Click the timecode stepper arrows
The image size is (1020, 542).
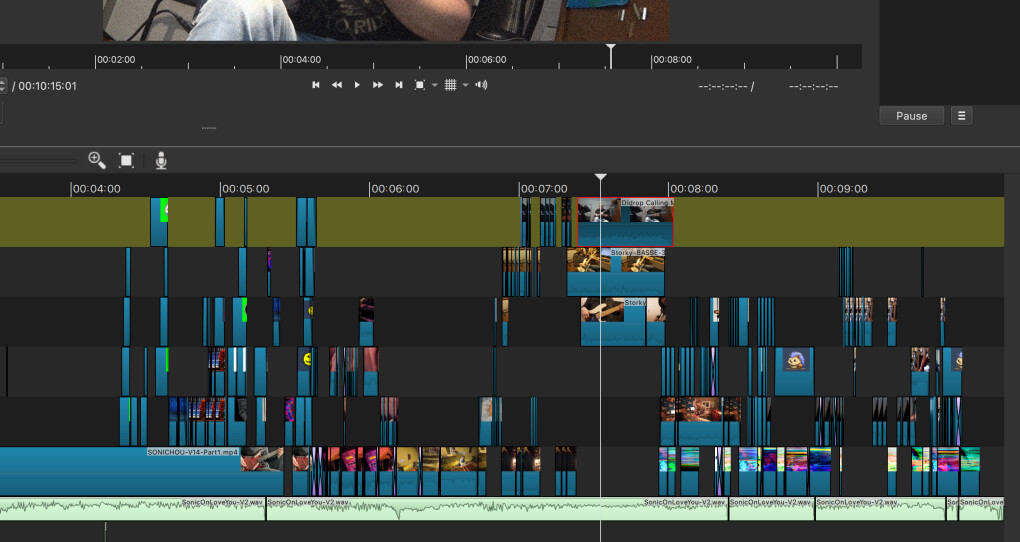3,86
